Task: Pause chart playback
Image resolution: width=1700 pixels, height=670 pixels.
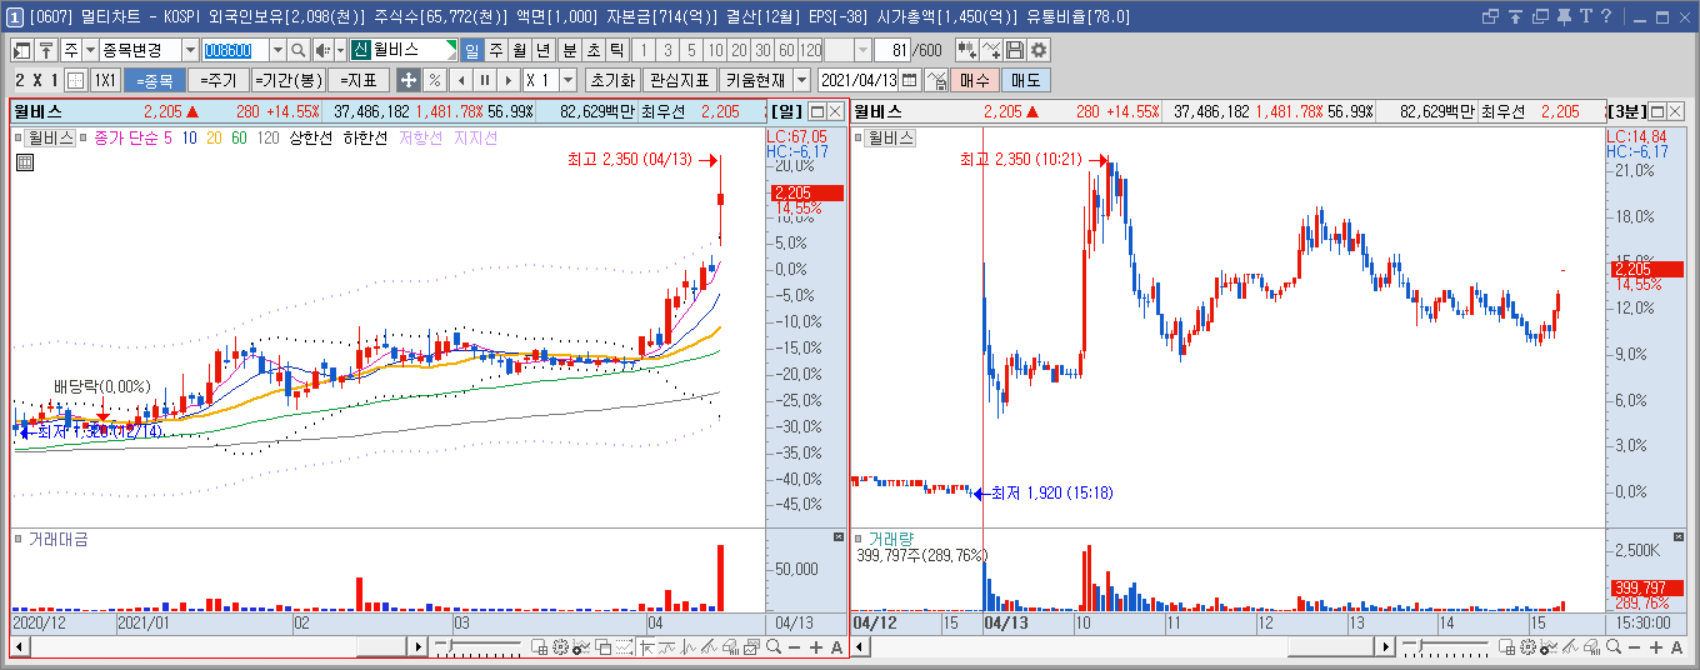Action: point(485,80)
